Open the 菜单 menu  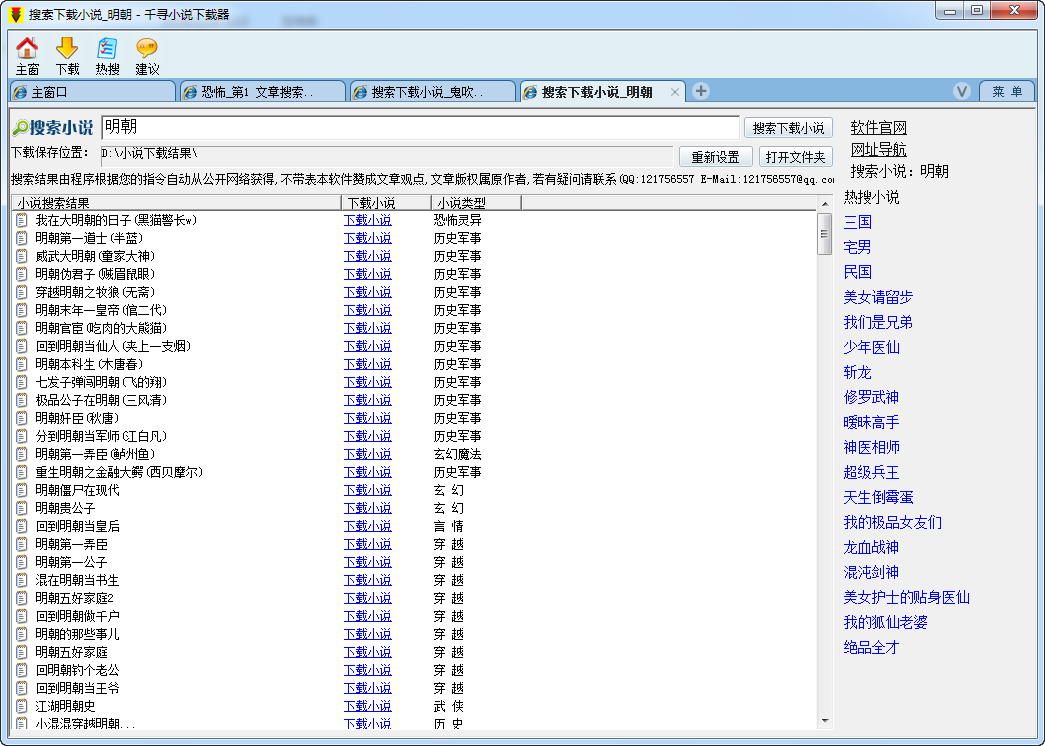click(x=1007, y=90)
